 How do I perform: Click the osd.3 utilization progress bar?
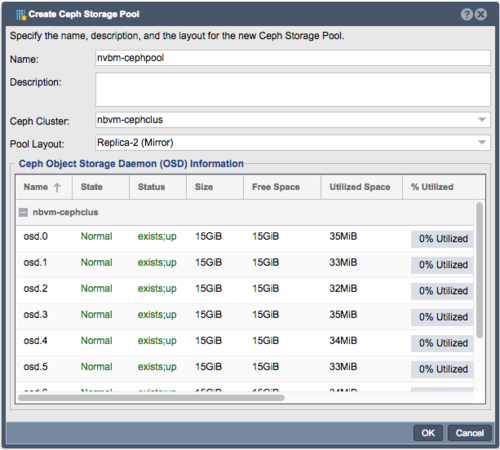442,317
